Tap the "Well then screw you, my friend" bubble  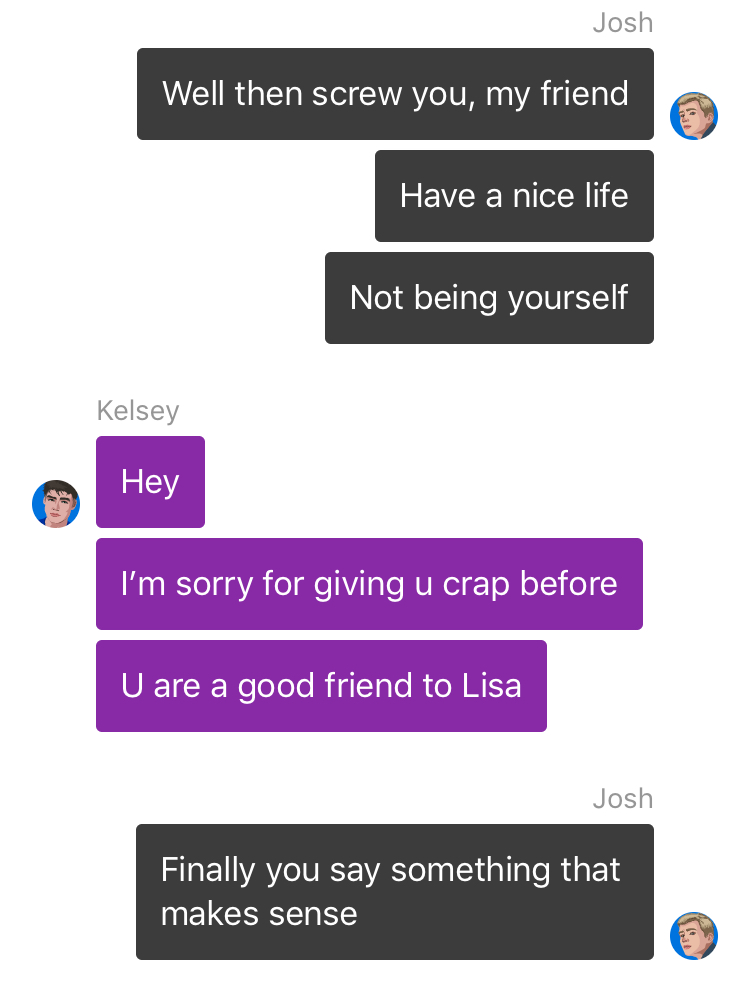click(x=396, y=94)
